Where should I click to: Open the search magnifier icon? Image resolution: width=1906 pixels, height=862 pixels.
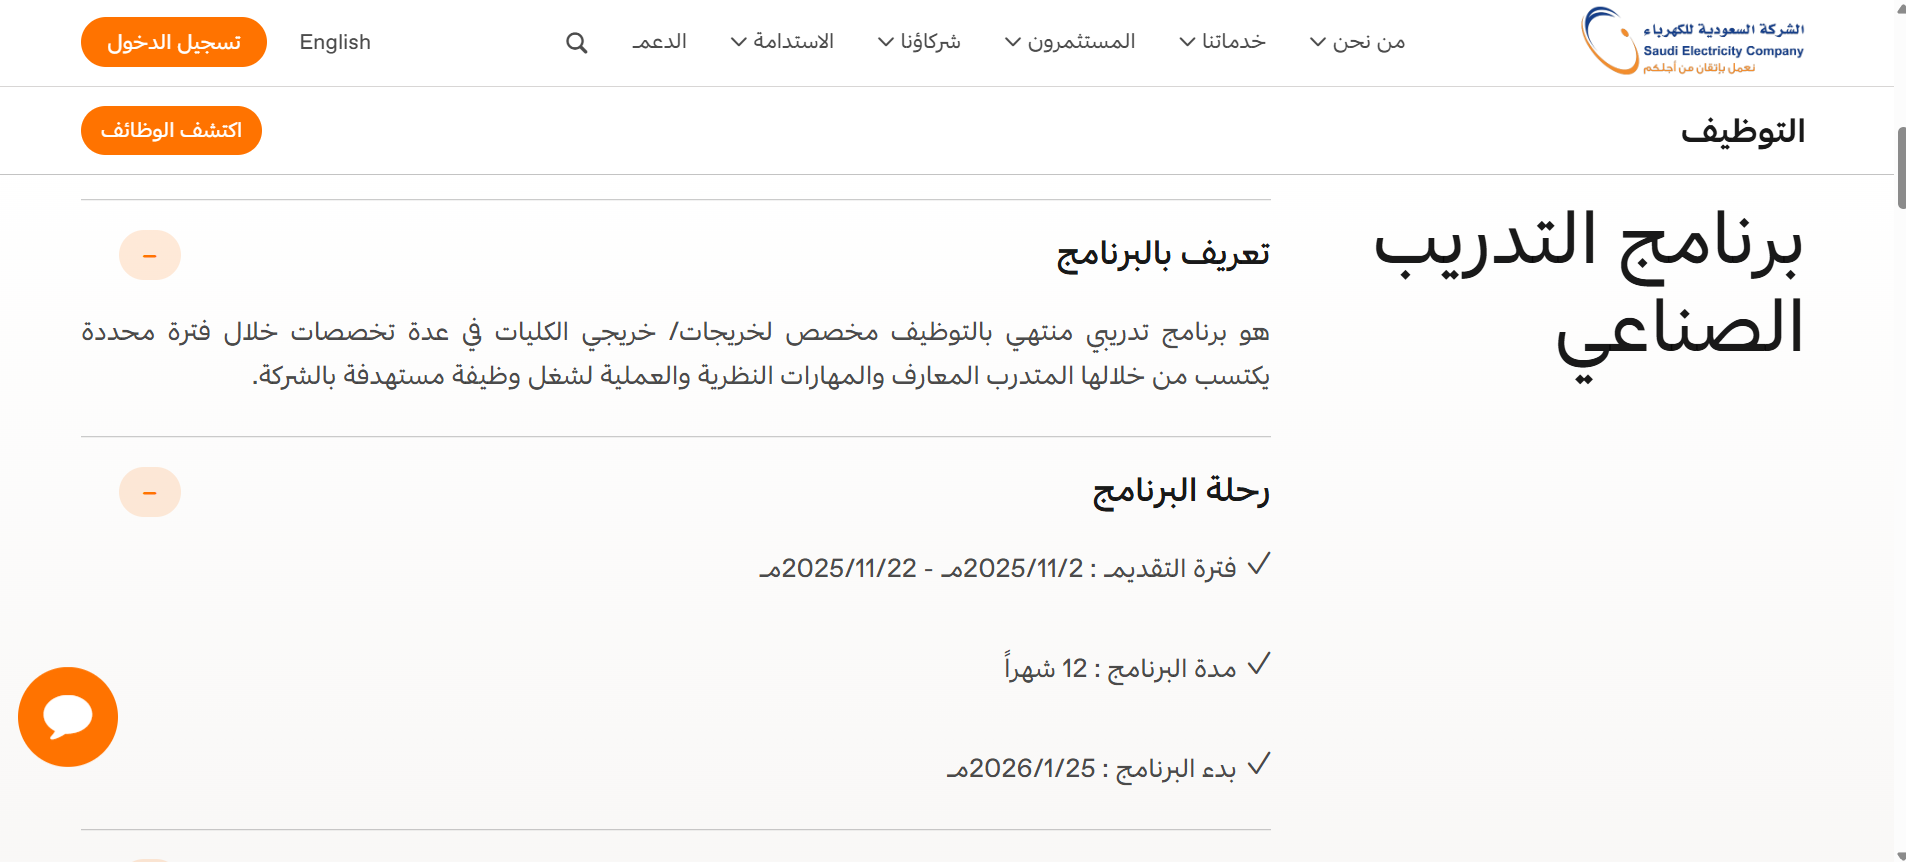[576, 43]
